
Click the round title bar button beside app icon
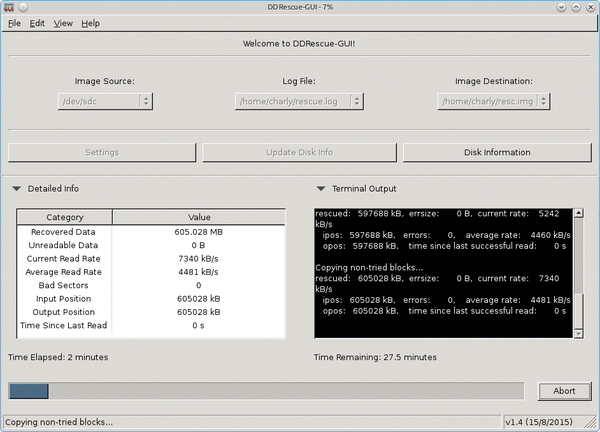coord(23,7)
